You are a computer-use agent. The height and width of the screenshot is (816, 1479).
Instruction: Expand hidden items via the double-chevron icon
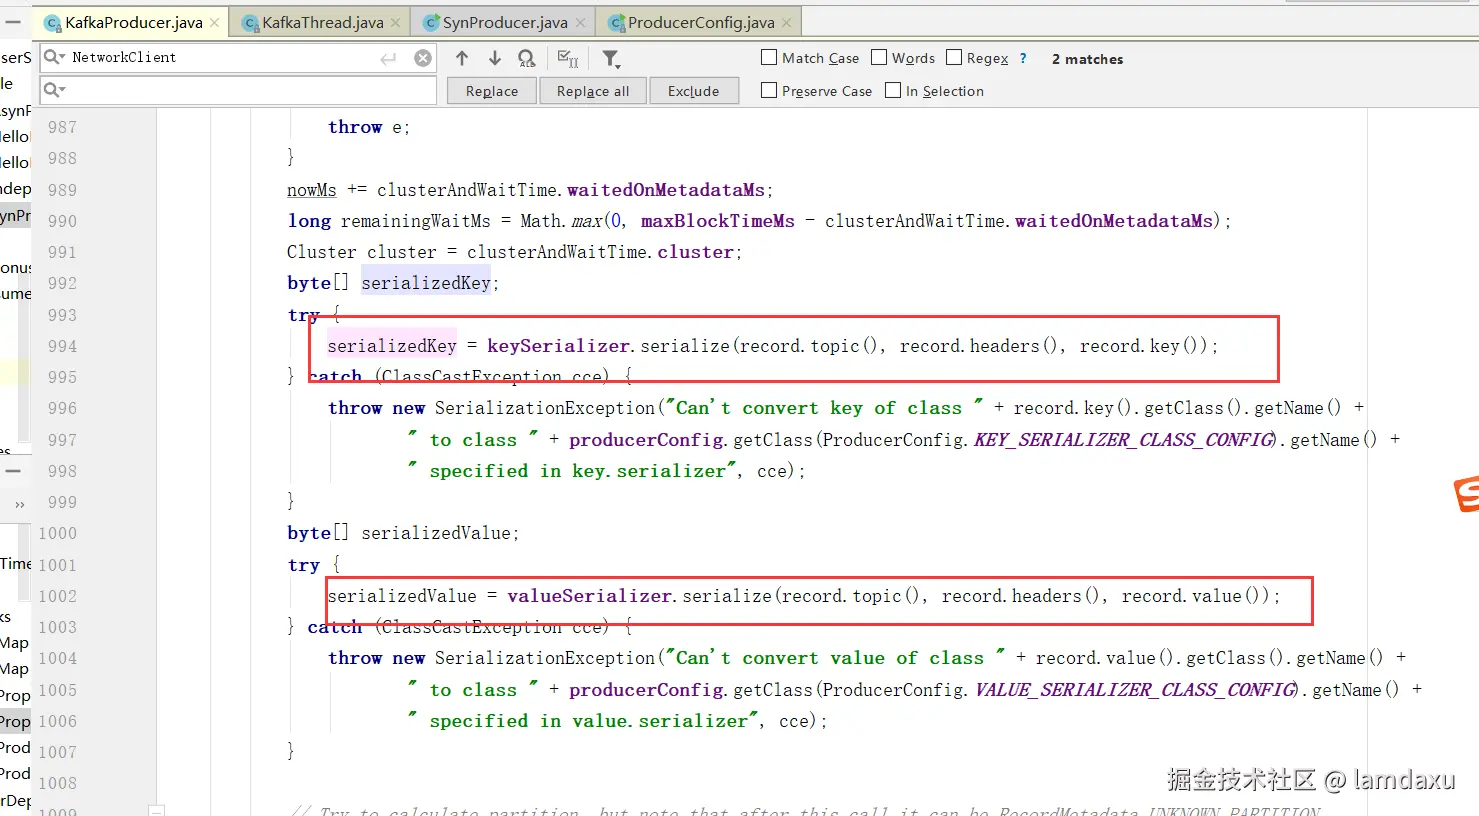tap(20, 505)
